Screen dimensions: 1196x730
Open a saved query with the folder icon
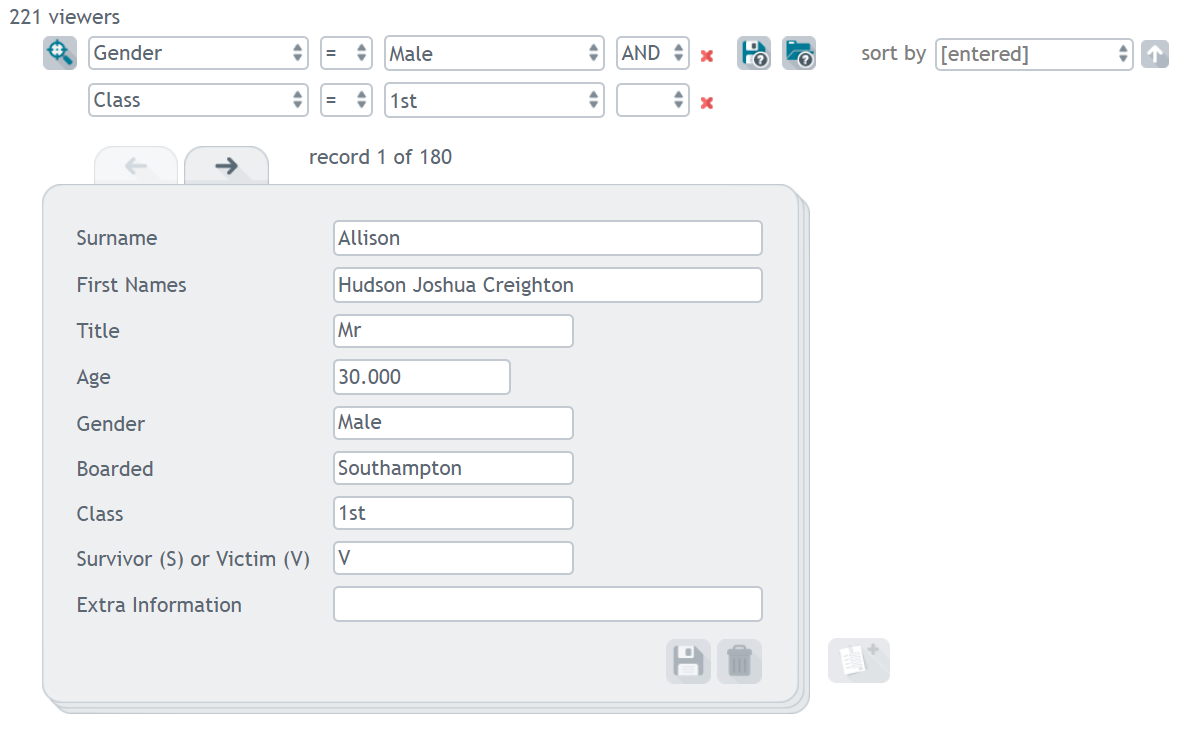click(799, 53)
